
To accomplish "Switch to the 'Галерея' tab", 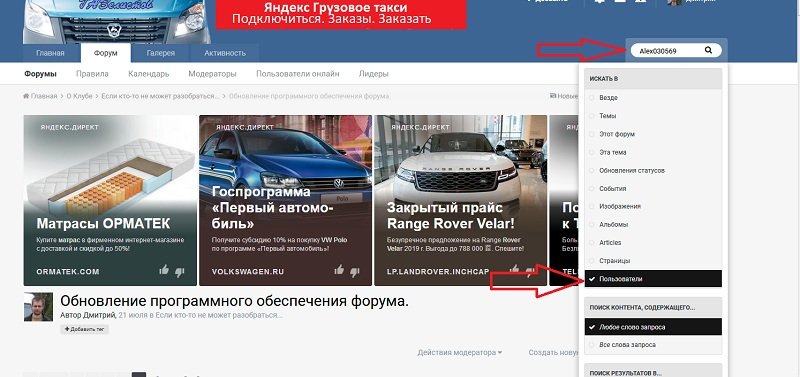I will click(x=161, y=53).
